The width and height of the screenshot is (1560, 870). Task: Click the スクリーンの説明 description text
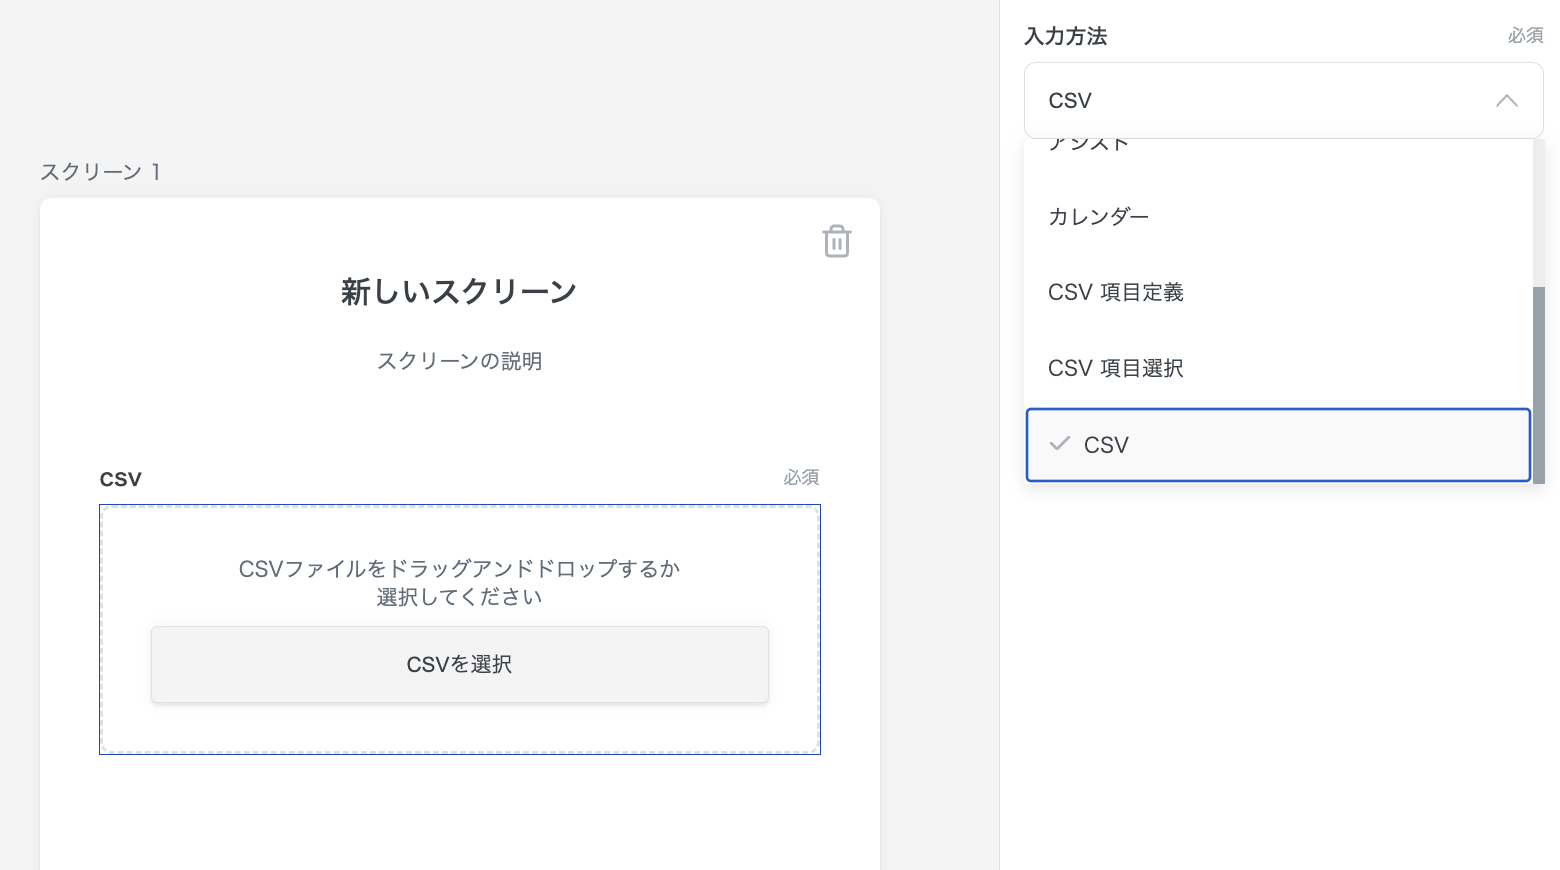[459, 361]
